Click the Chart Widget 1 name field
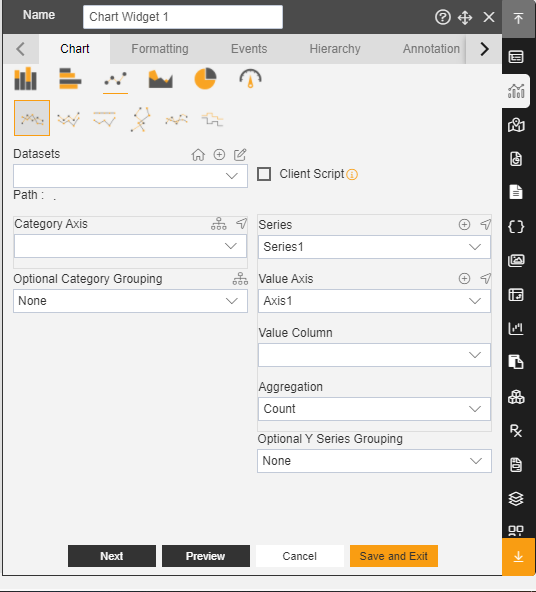The height and width of the screenshot is (592, 536). coord(183,17)
